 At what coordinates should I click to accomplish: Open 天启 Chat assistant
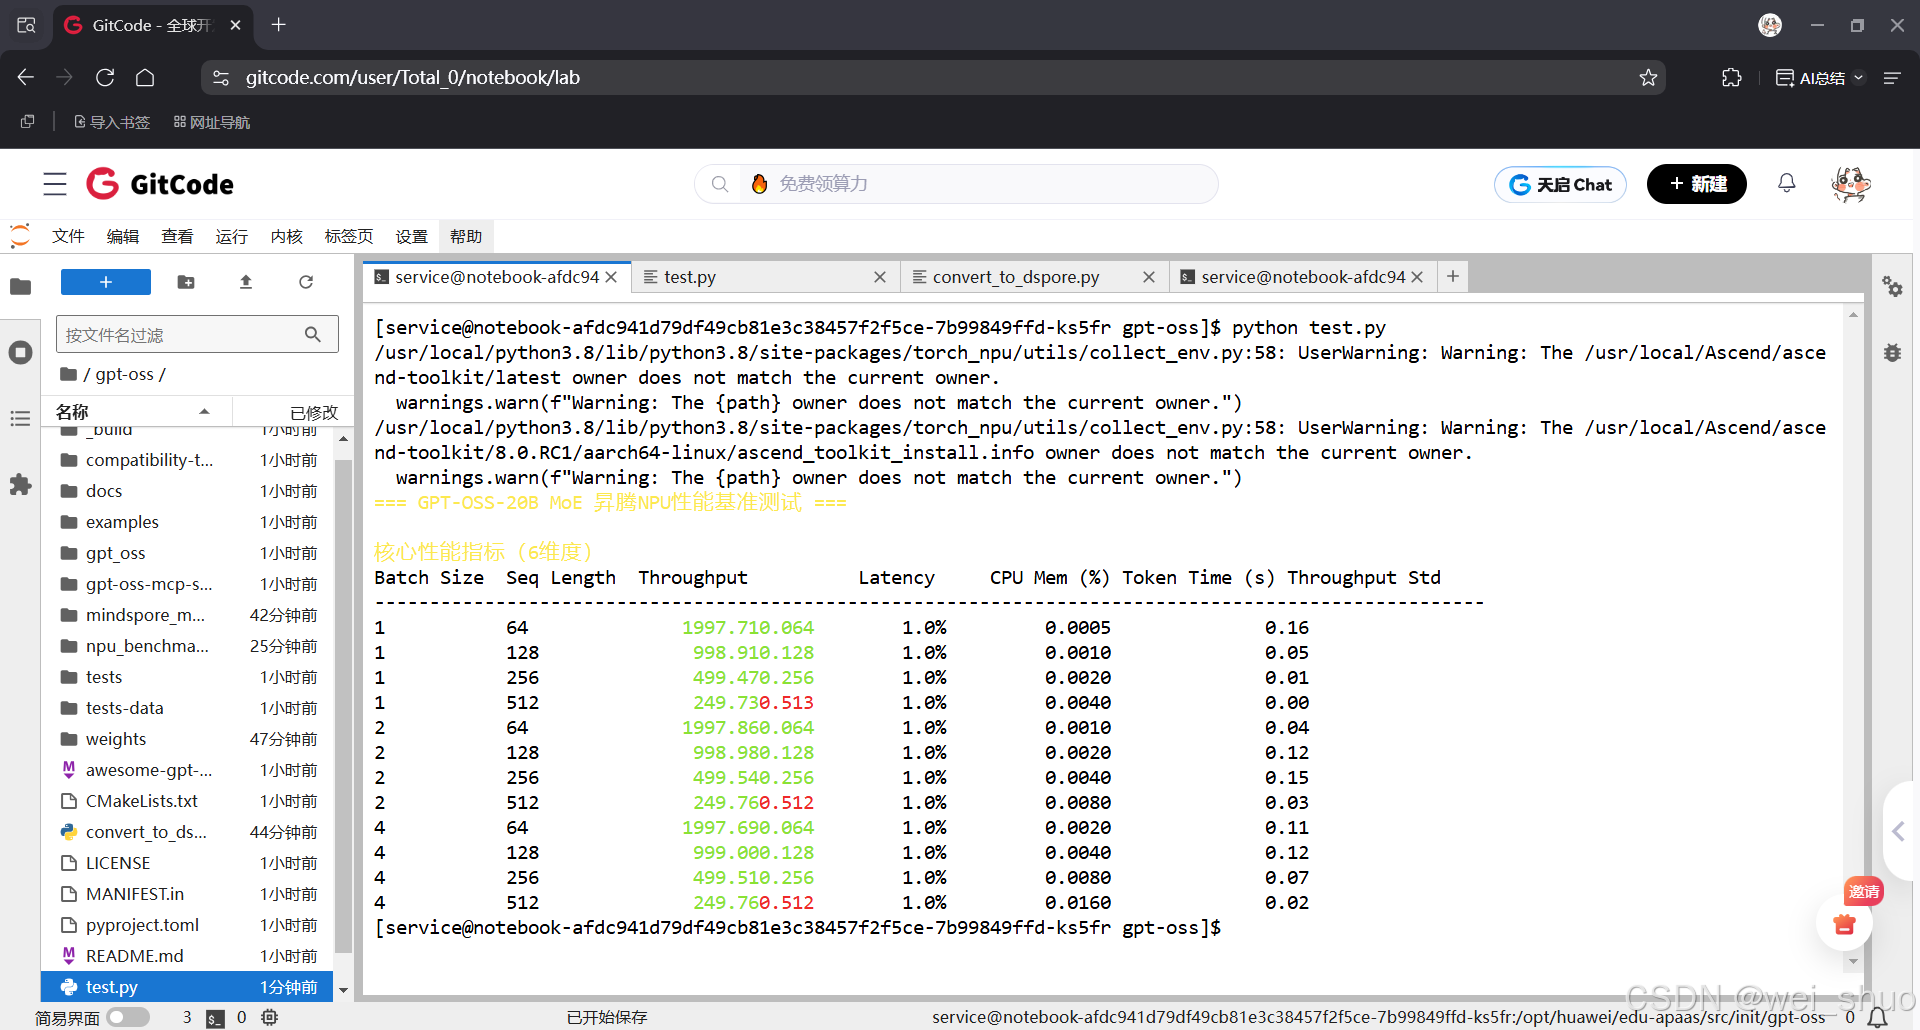click(x=1560, y=184)
